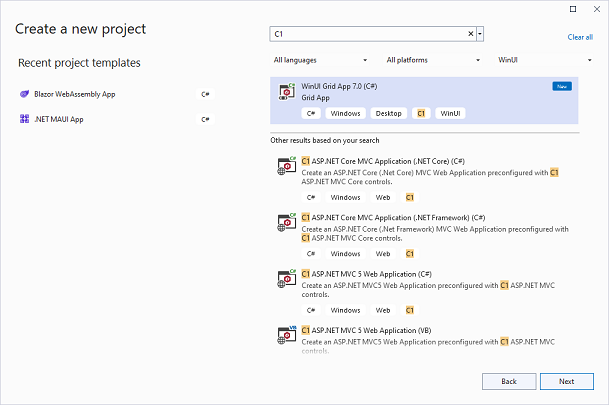Clear search text with the X icon
Viewport: 609px width, 405px height.
[471, 34]
